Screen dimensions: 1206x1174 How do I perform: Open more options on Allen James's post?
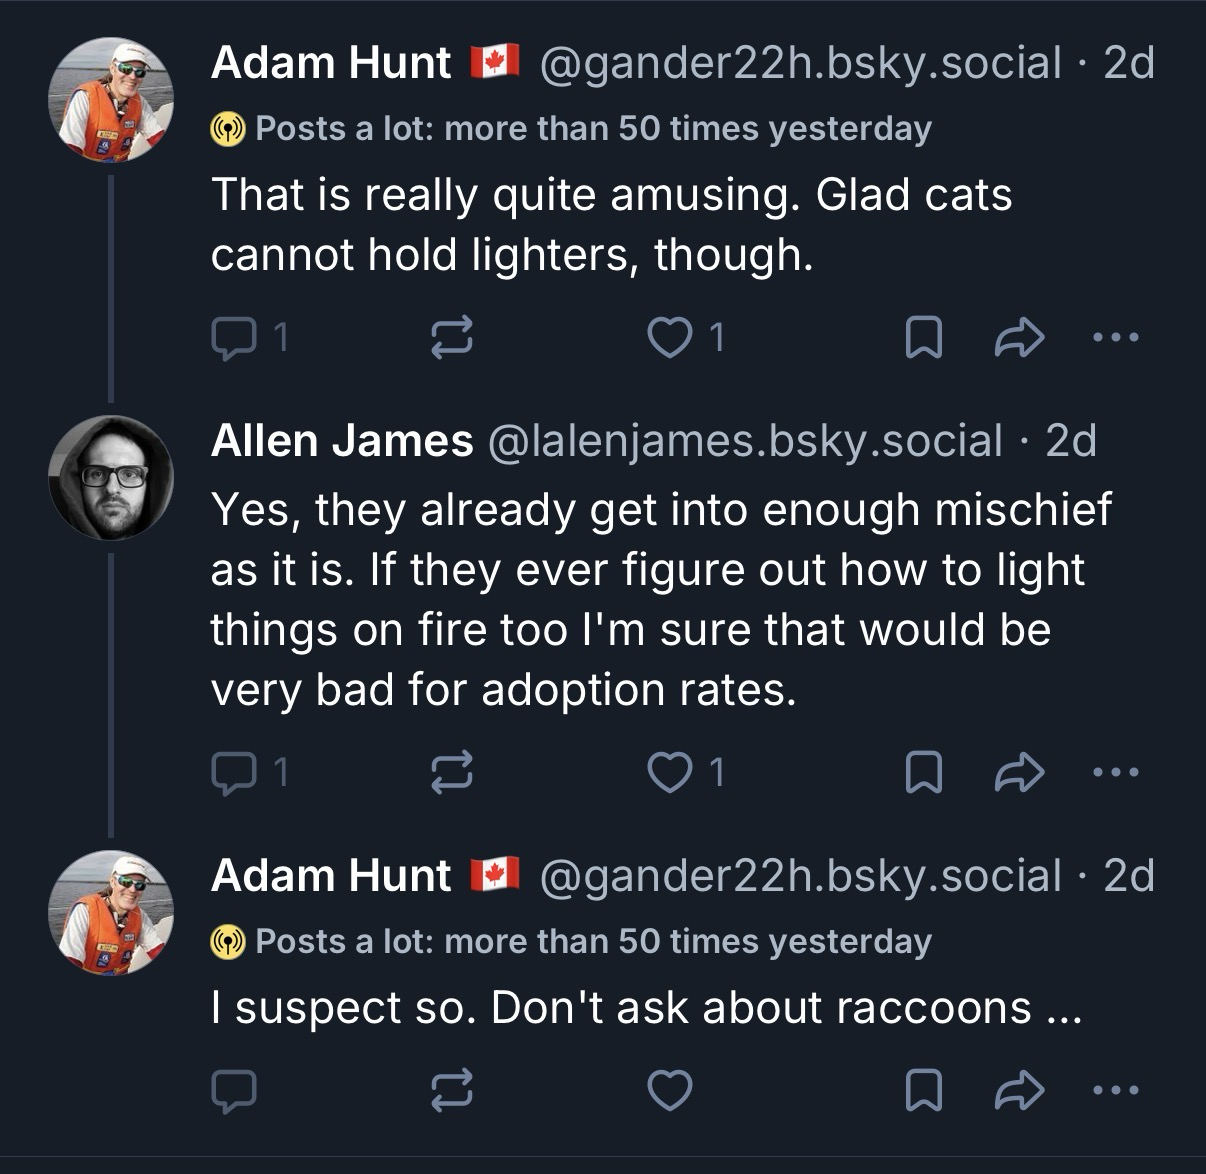pyautogui.click(x=1115, y=772)
